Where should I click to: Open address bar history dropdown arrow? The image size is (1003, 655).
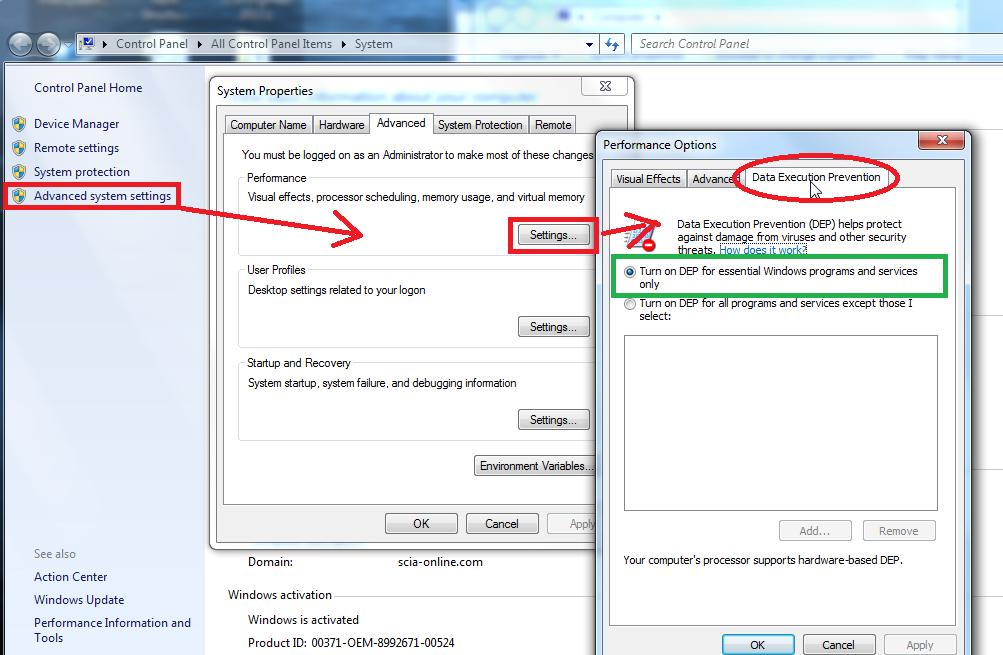pyautogui.click(x=589, y=45)
